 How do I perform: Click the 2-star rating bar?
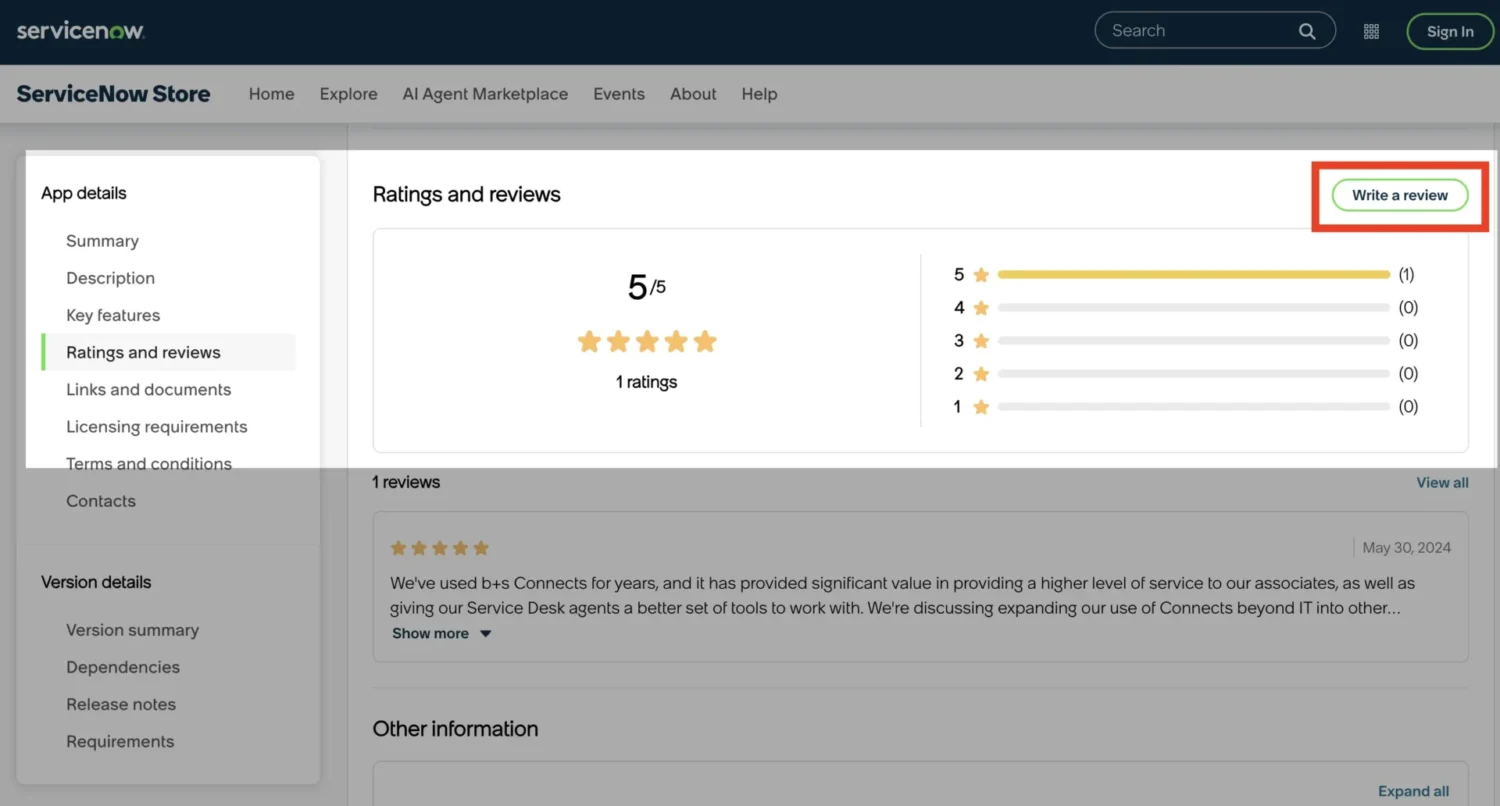tap(1193, 374)
